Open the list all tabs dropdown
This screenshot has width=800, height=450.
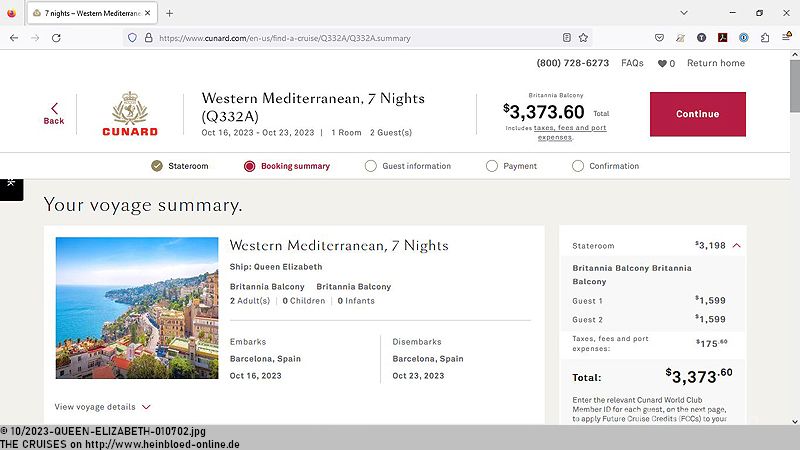coord(684,13)
